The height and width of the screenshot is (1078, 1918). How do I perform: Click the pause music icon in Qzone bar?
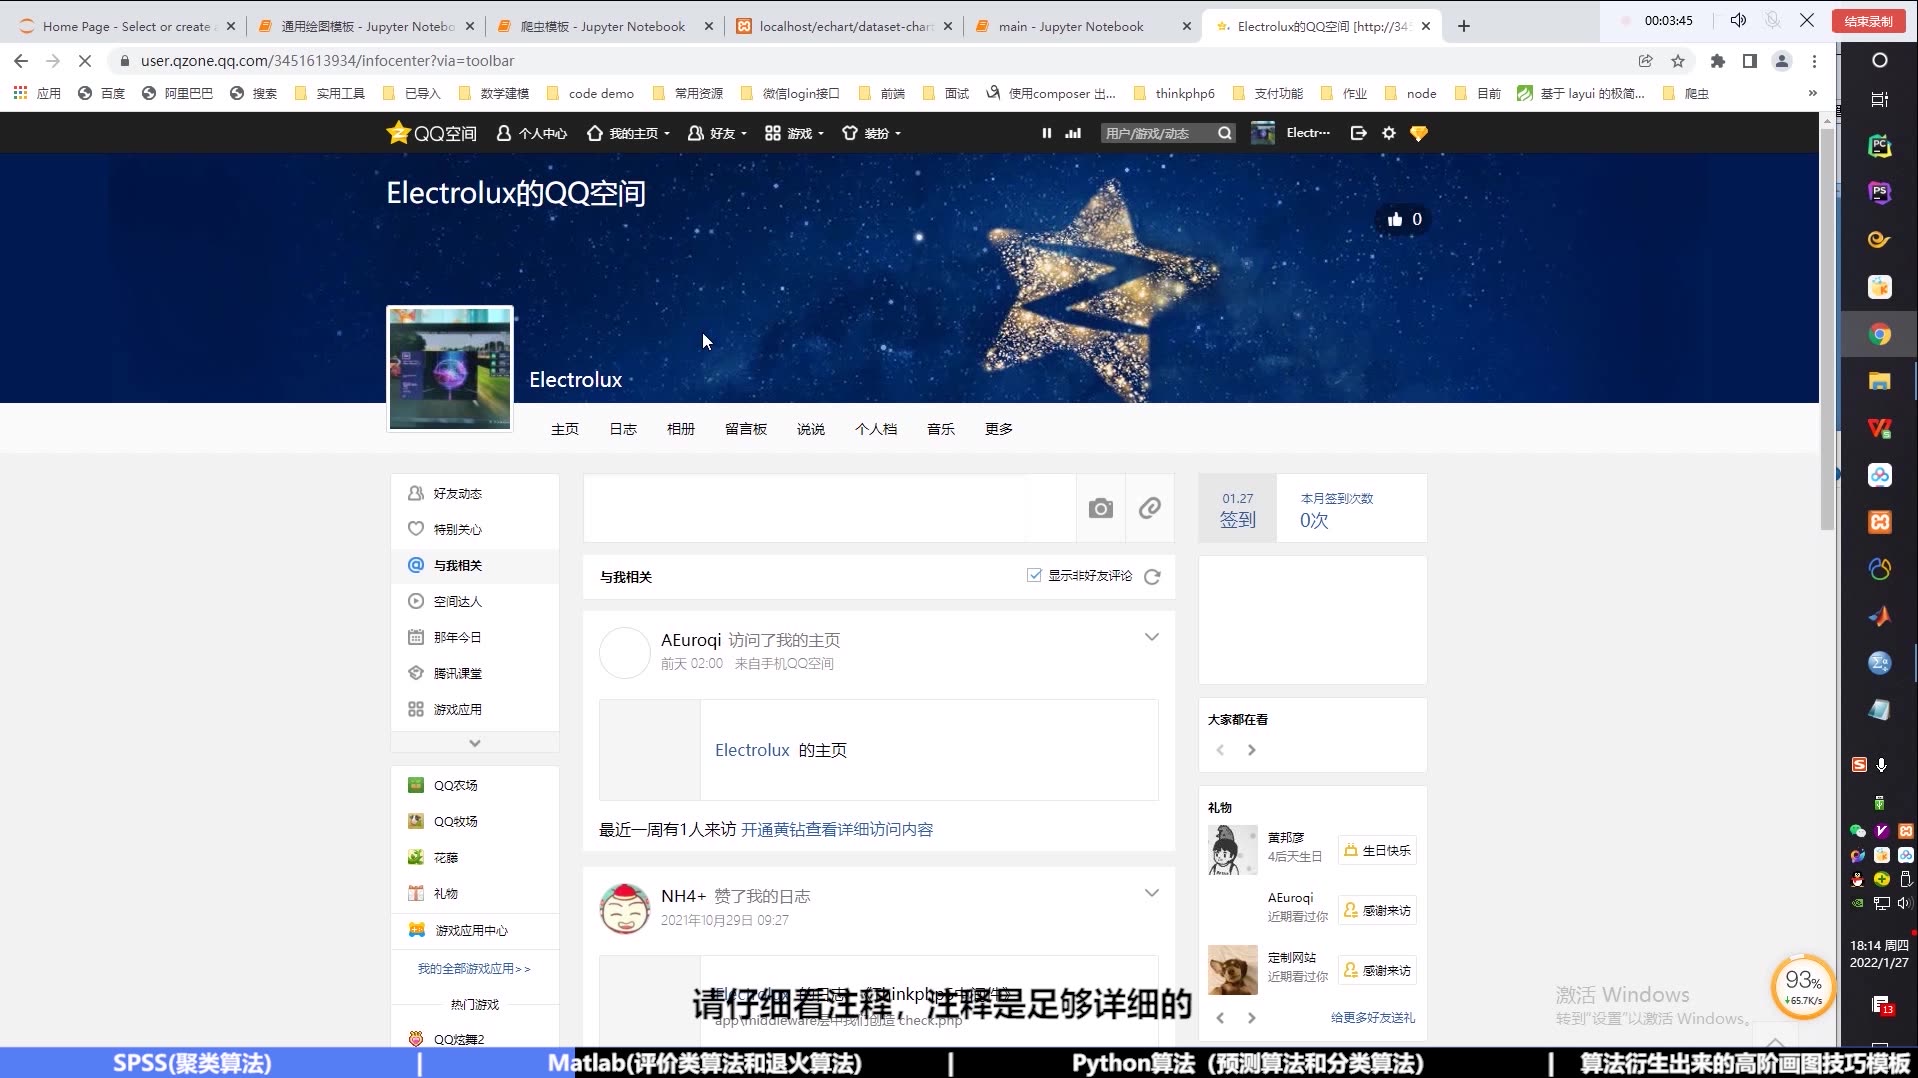(1047, 133)
